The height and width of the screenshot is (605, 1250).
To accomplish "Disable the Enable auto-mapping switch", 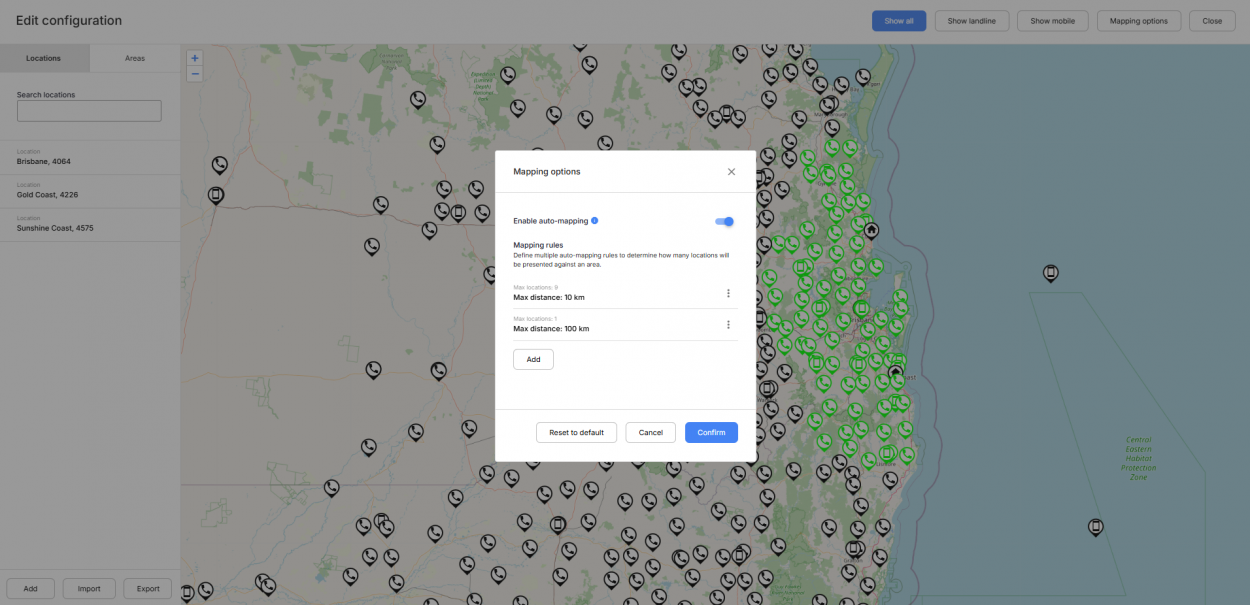I will tap(723, 221).
